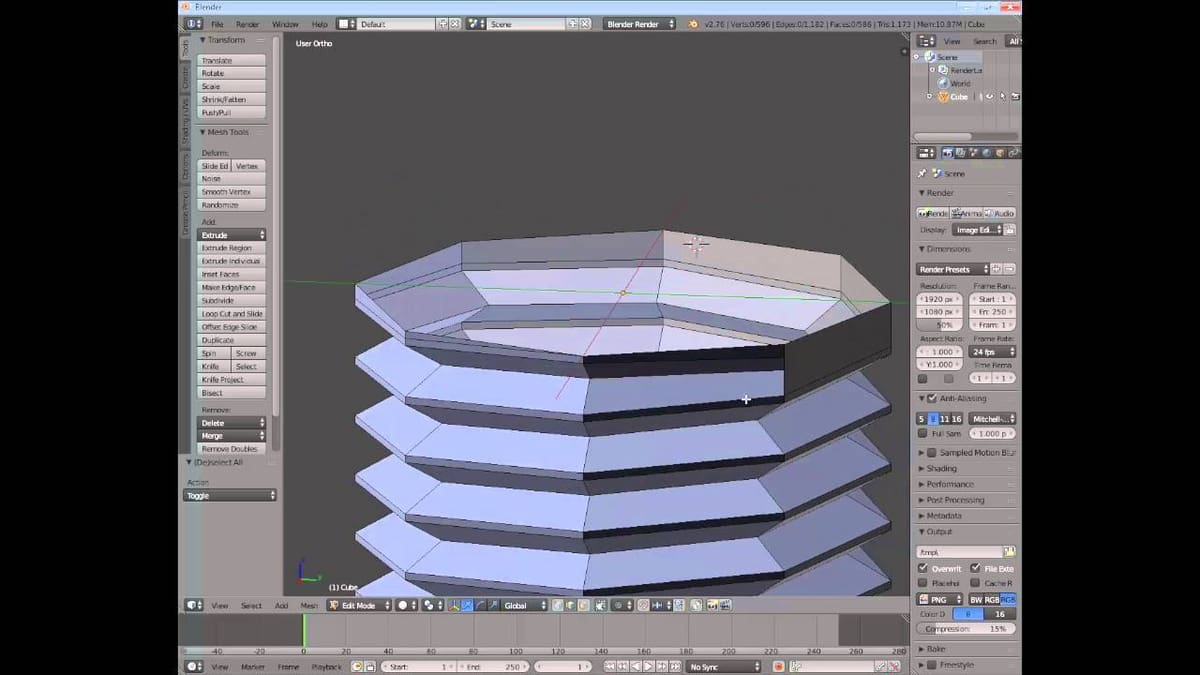This screenshot has height=675, width=1200.
Task: Toggle the red auto keyframe record button
Action: click(776, 666)
